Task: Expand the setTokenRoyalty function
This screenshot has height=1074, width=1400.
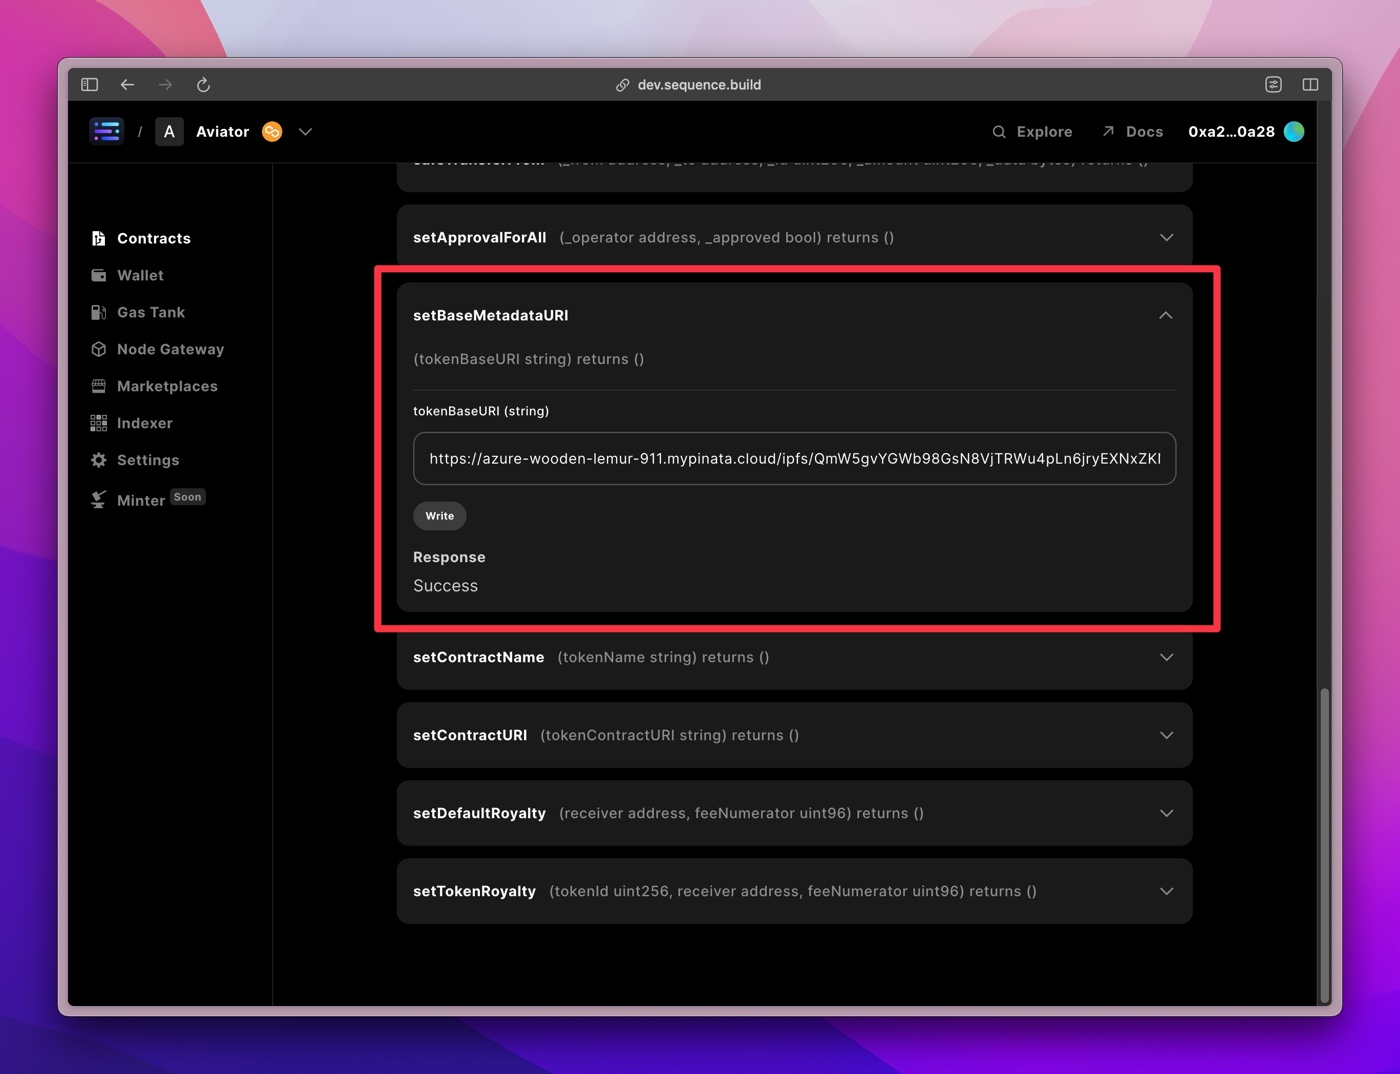Action: 1166,891
